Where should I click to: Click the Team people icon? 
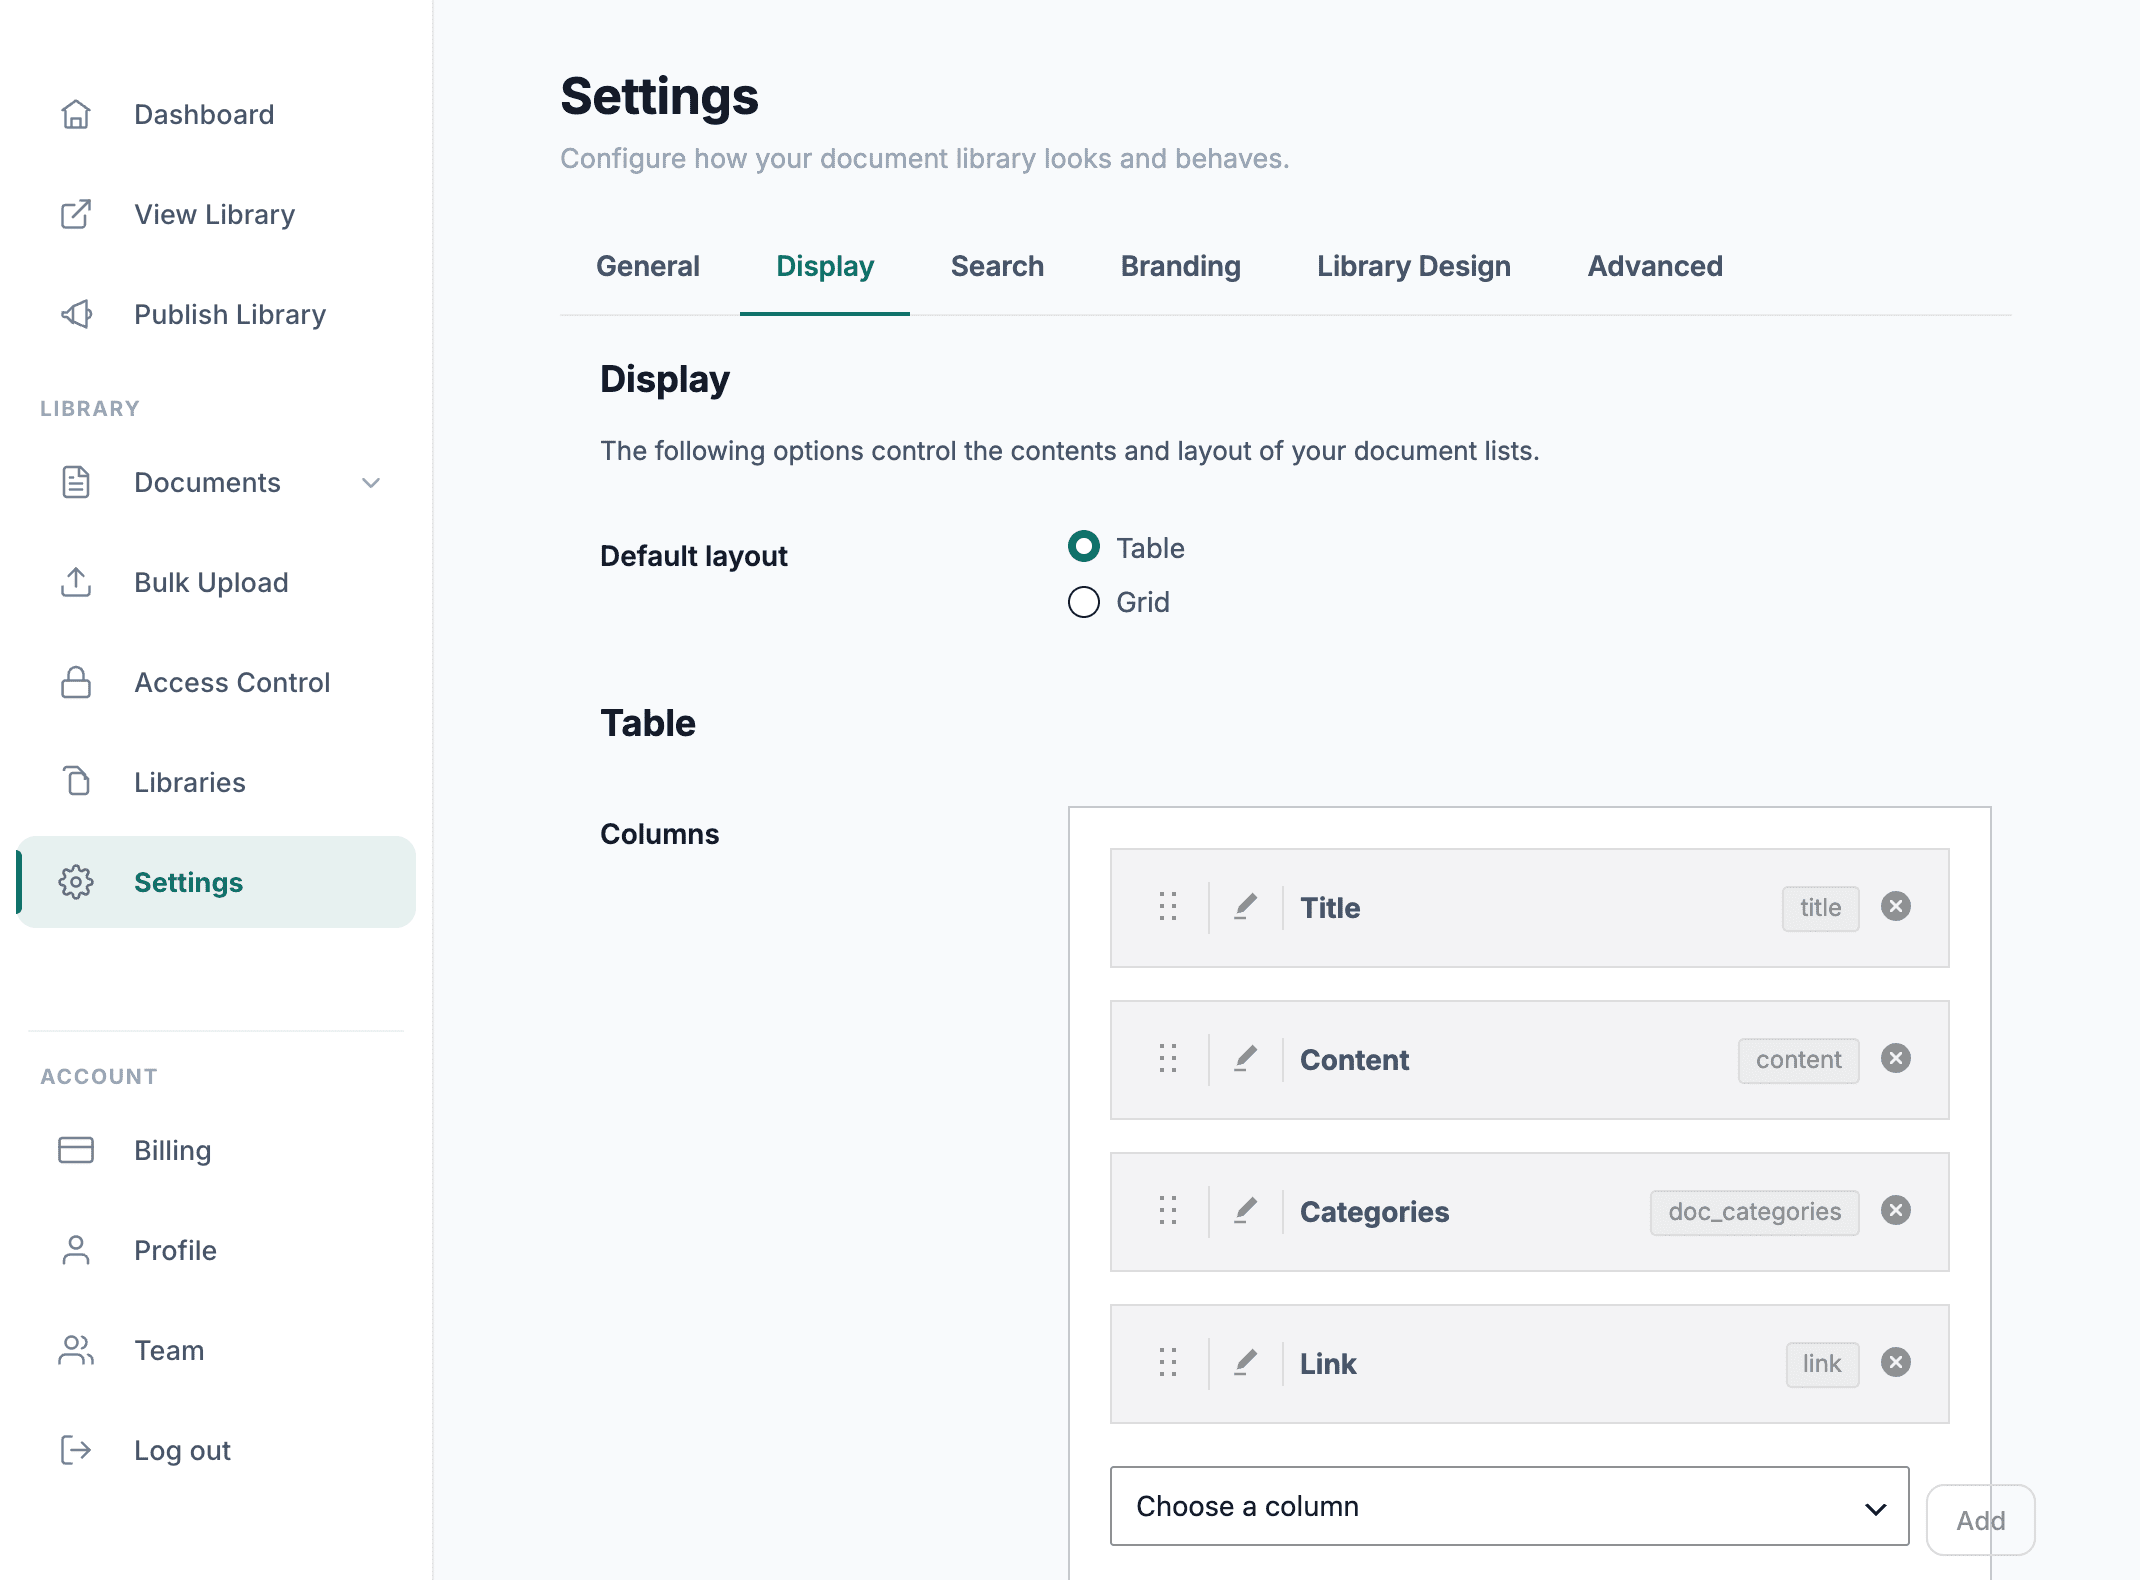point(76,1350)
